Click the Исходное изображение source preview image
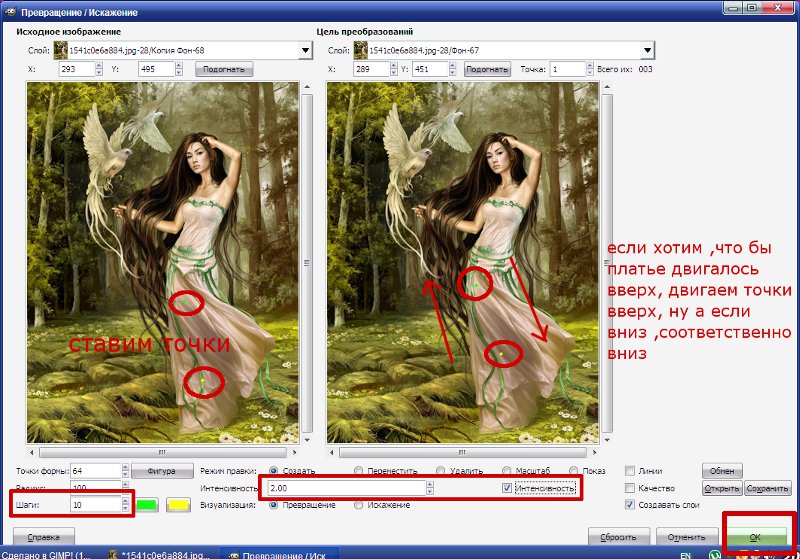Screen dimensions: 800x559 pyautogui.click(x=163, y=263)
